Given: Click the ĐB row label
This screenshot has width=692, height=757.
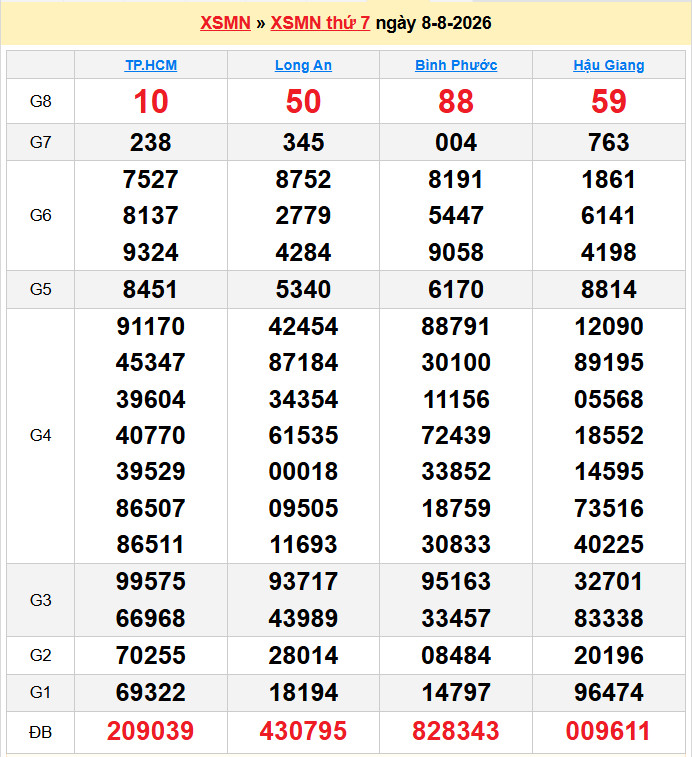Looking at the screenshot, I should pos(41,732).
